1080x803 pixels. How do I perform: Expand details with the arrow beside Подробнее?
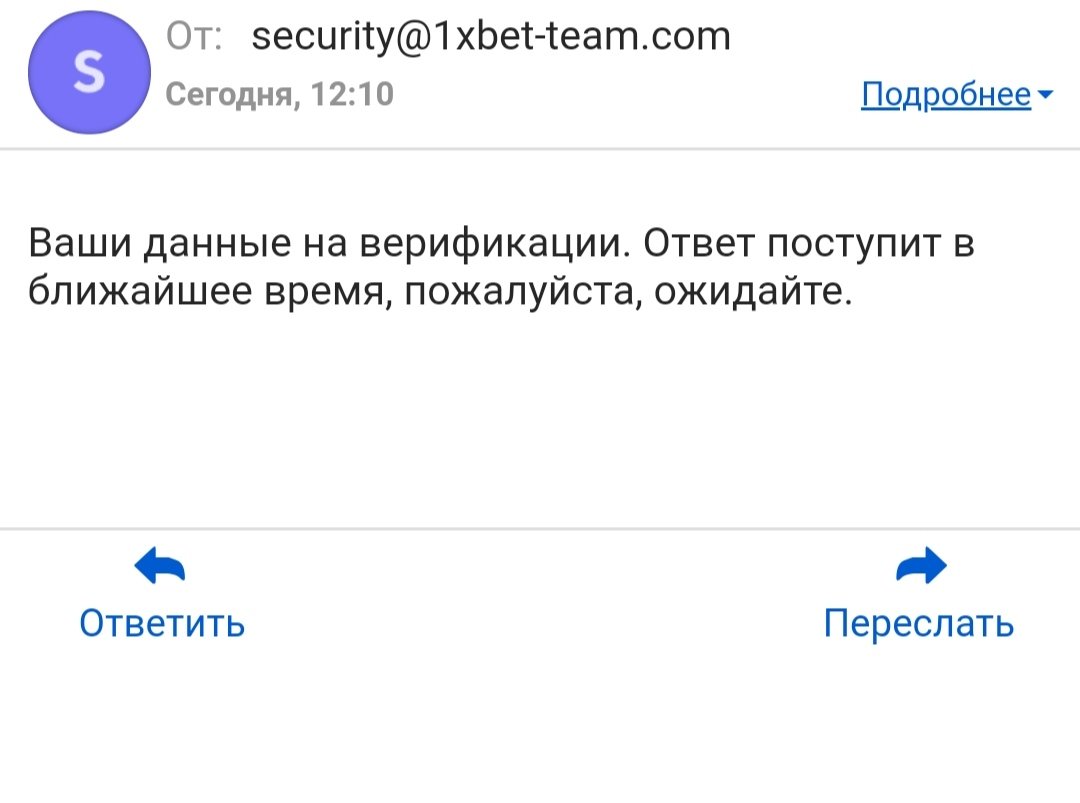point(1045,95)
